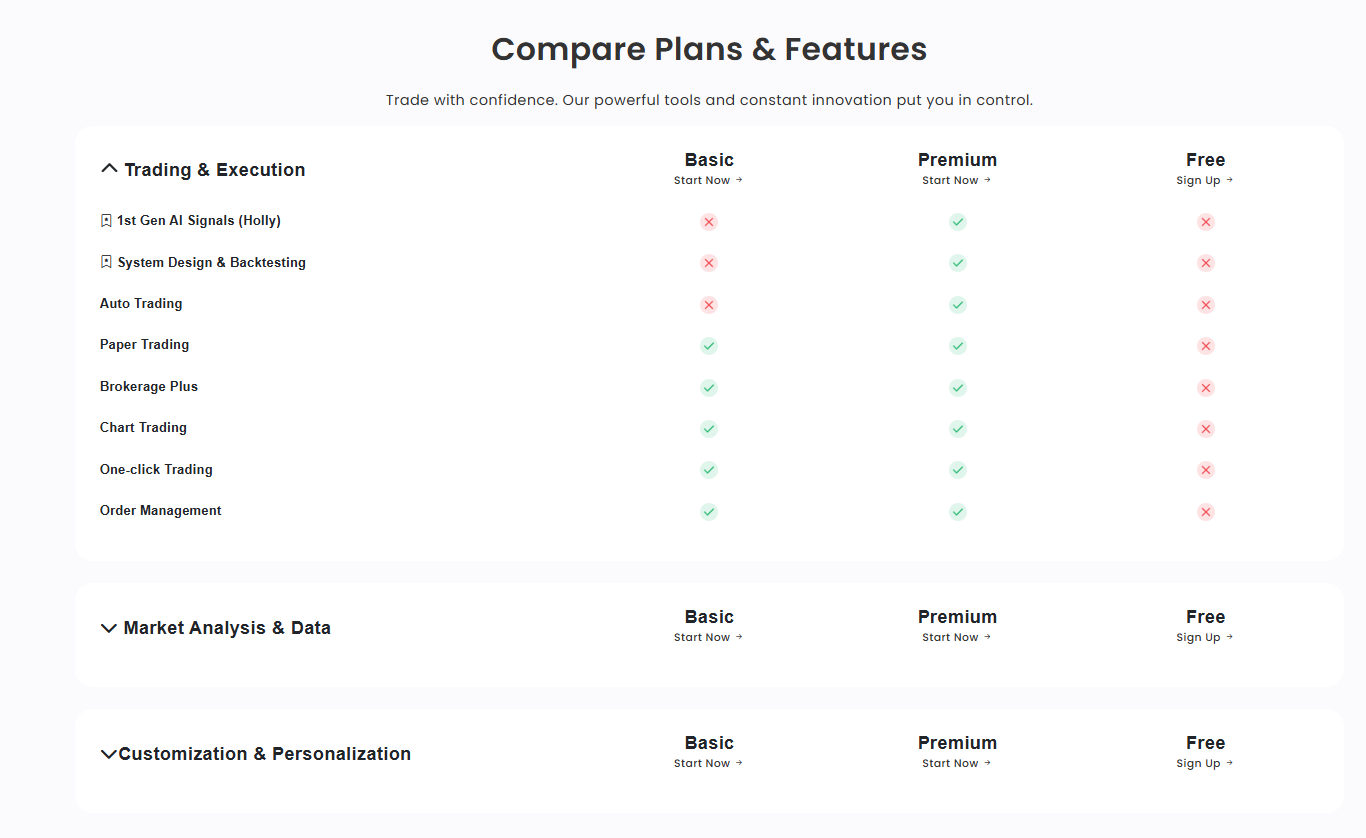
Task: Click green check for Paper Trading under Basic
Action: tap(709, 346)
